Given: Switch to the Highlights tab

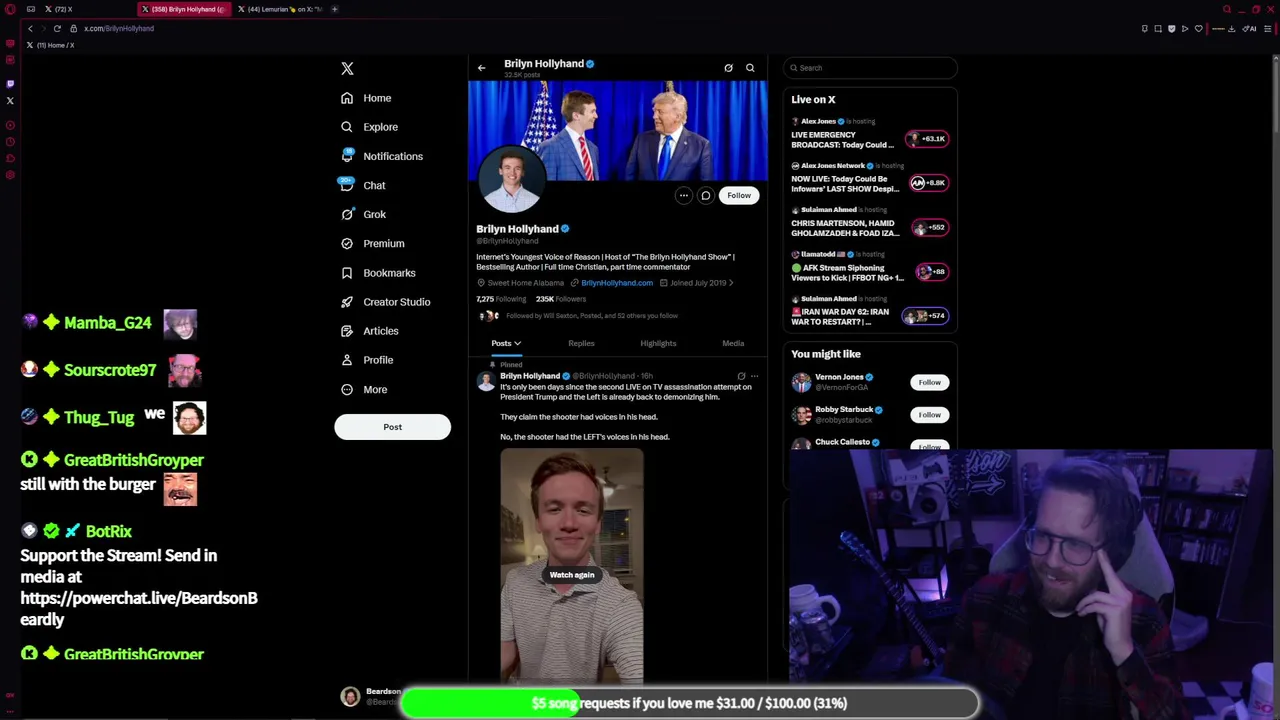Looking at the screenshot, I should pos(658,343).
